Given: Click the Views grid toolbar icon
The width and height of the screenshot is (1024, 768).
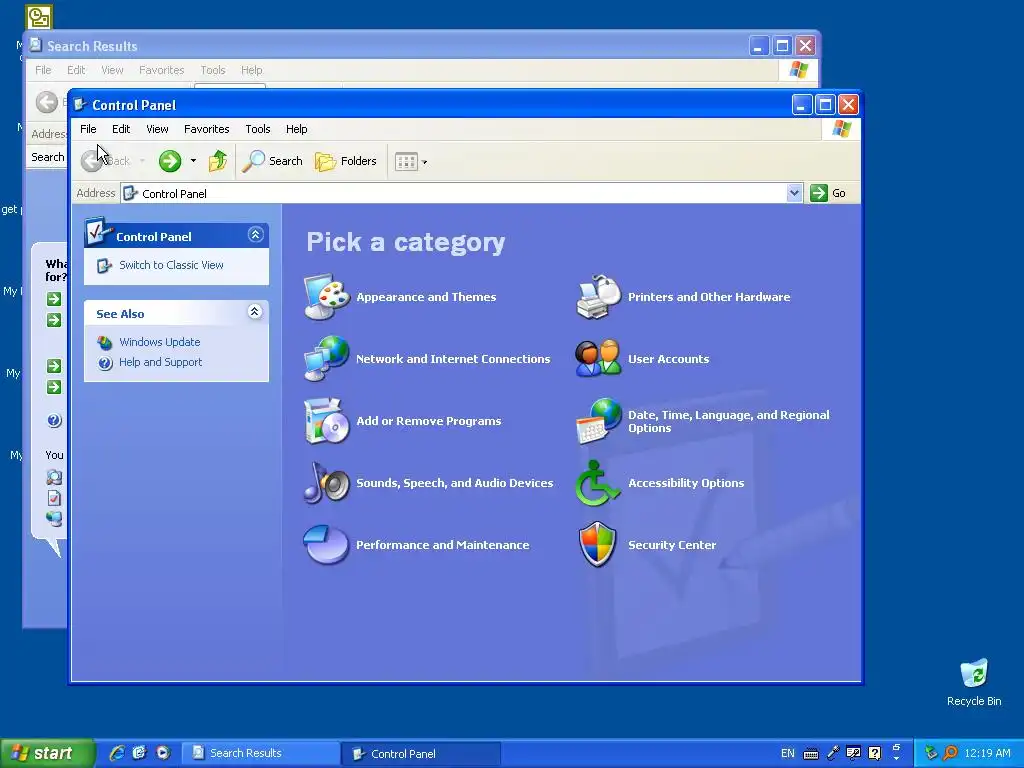Looking at the screenshot, I should click(406, 161).
